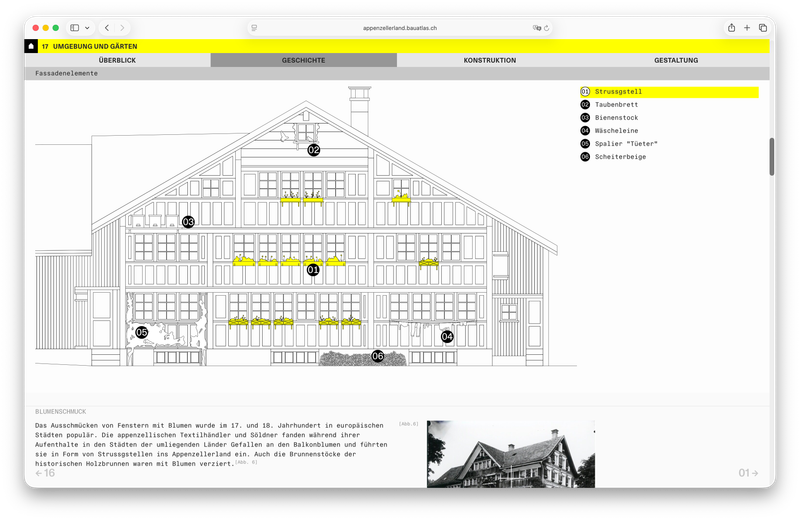
Task: Switch to the KONSTRUKTION tab
Action: (490, 60)
